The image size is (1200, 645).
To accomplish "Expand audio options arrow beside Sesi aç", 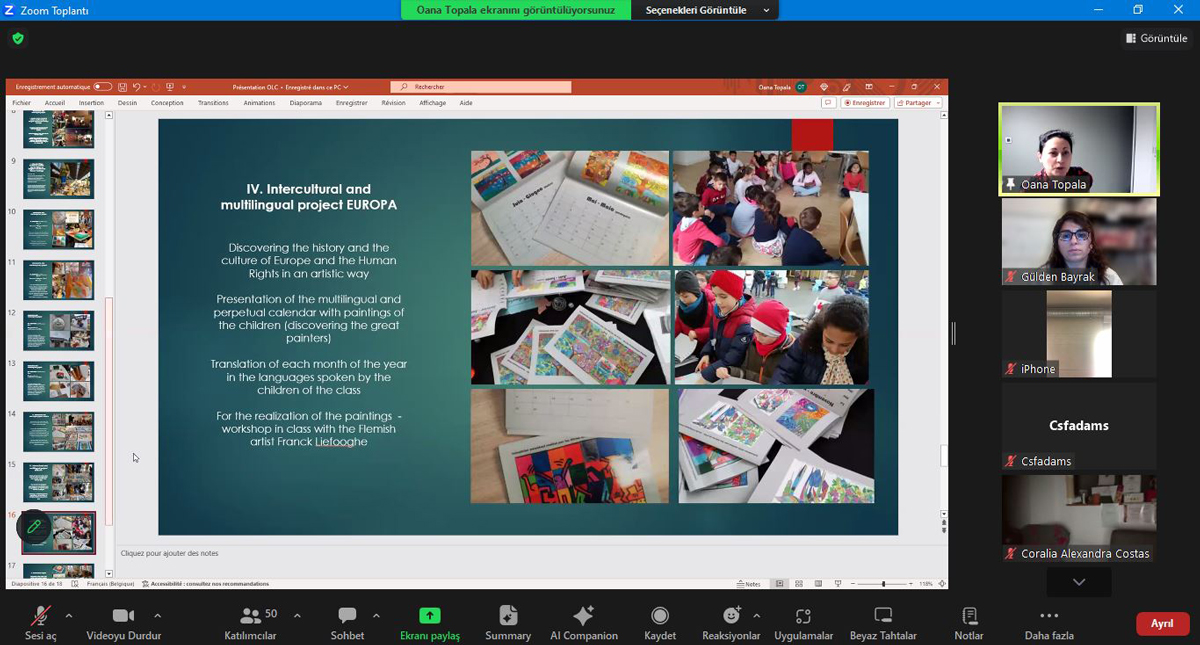I will [68, 616].
